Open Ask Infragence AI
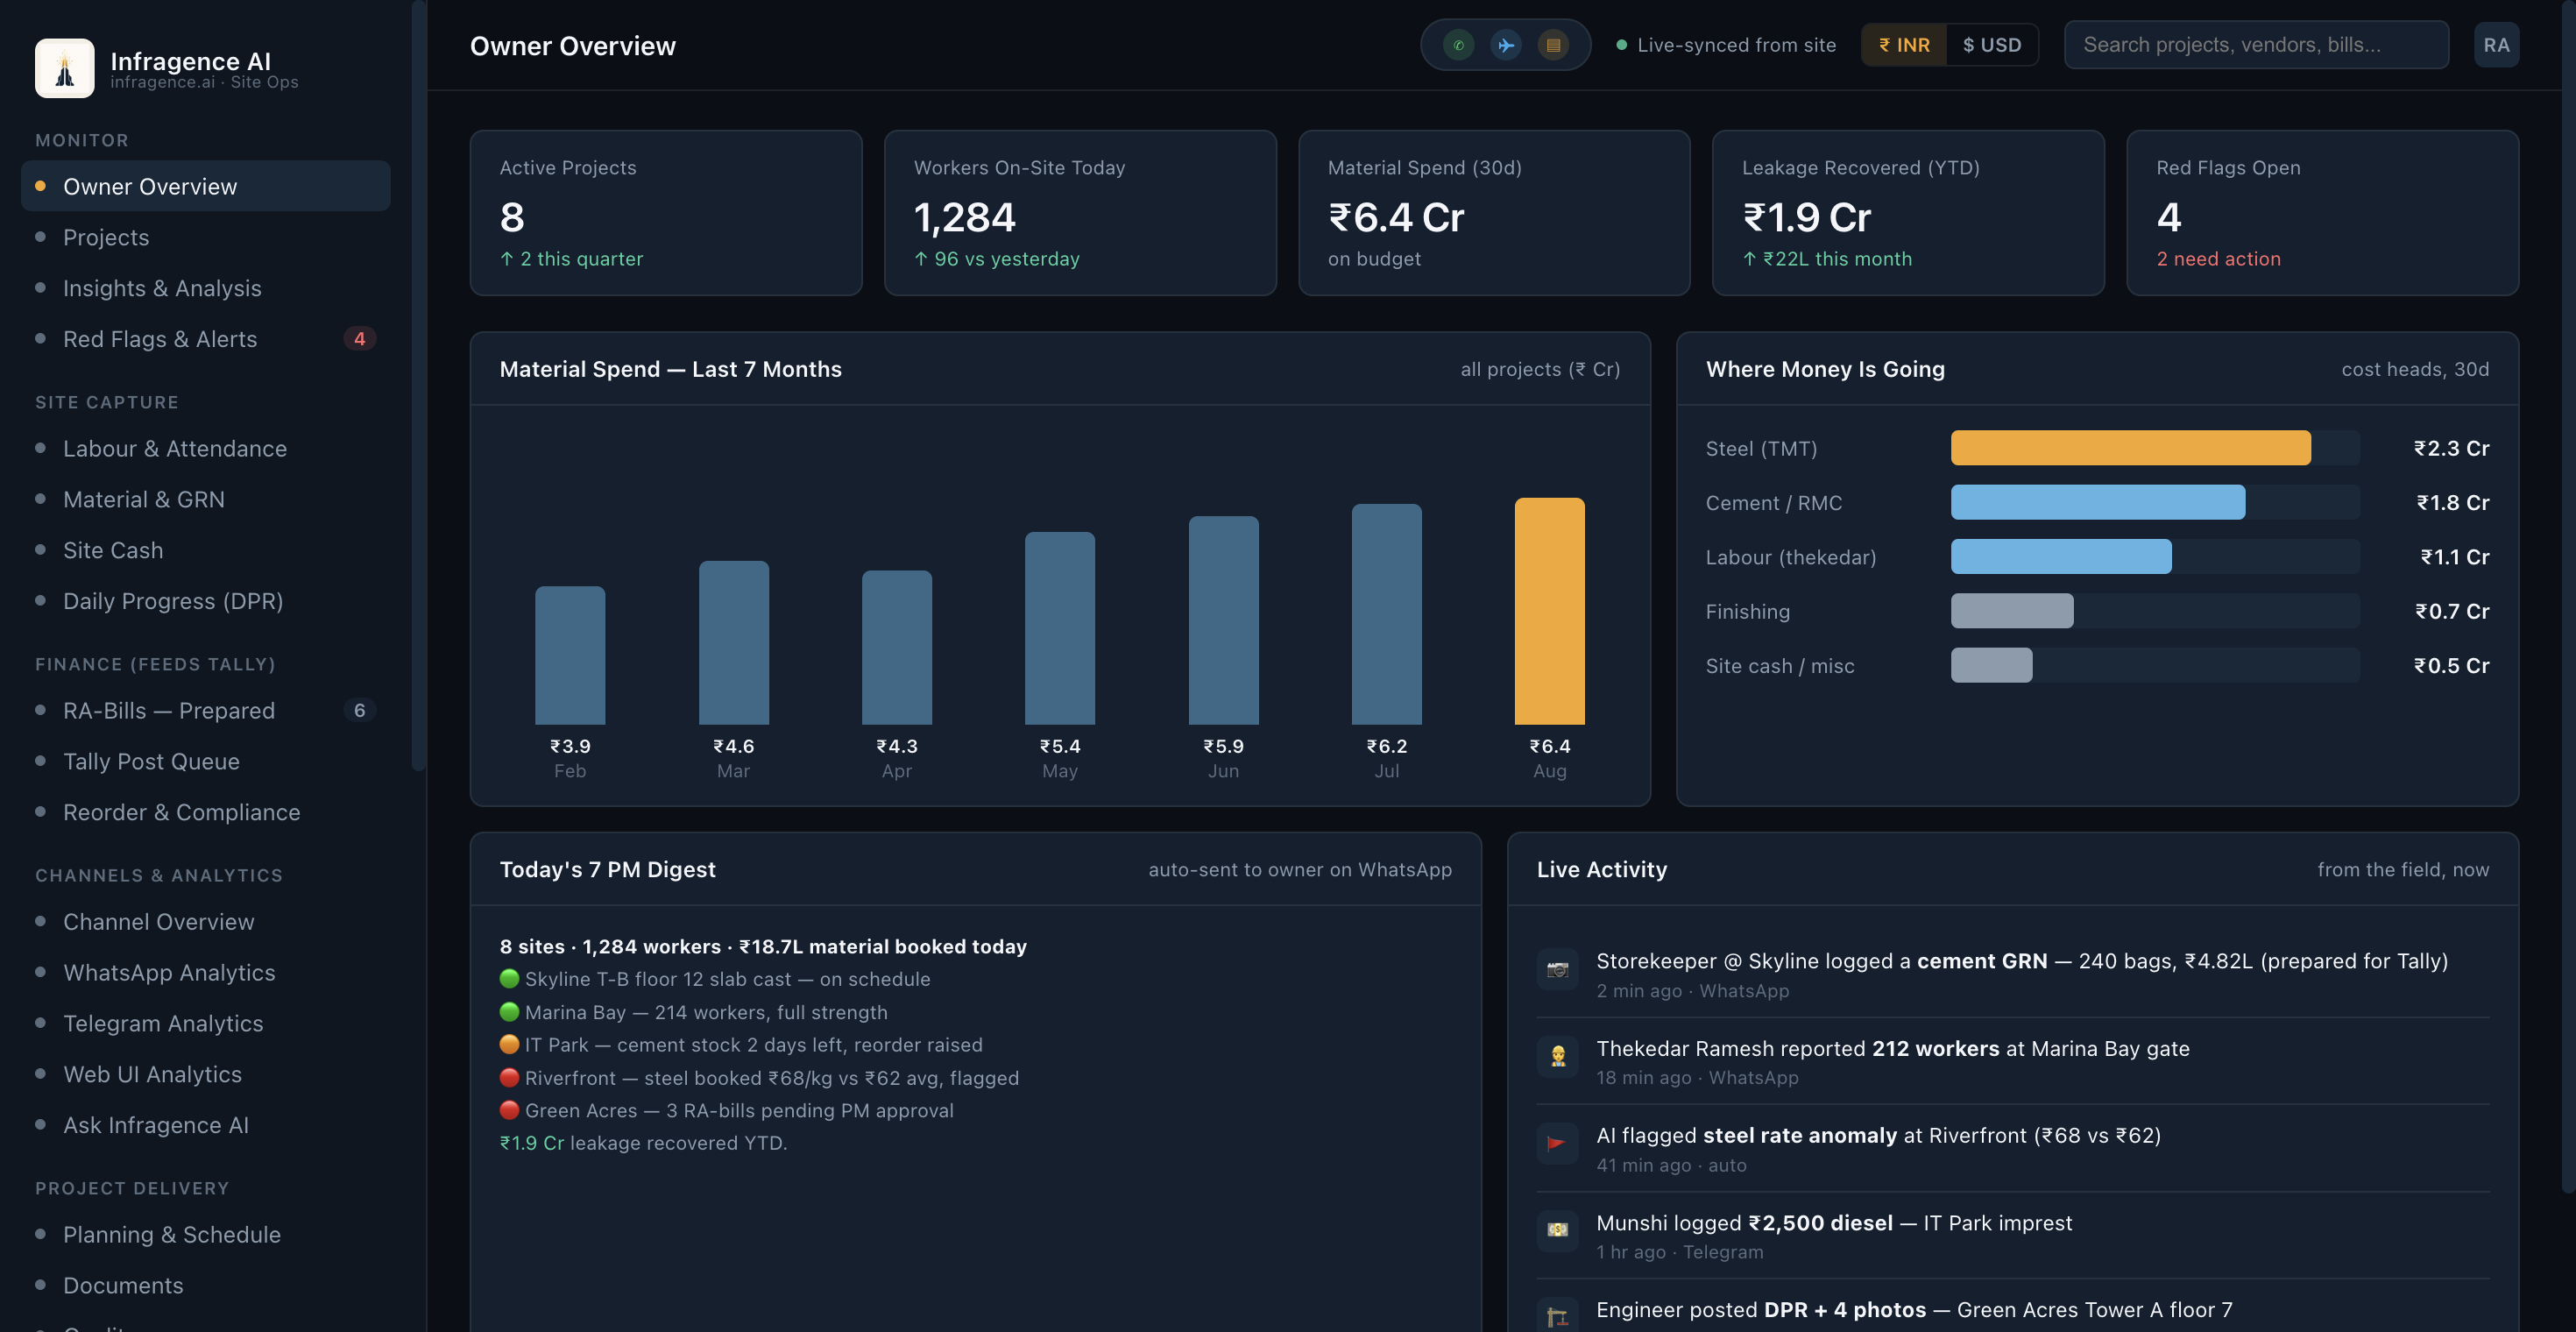Screen dimensions: 2576x1332 [x=205, y=1125]
